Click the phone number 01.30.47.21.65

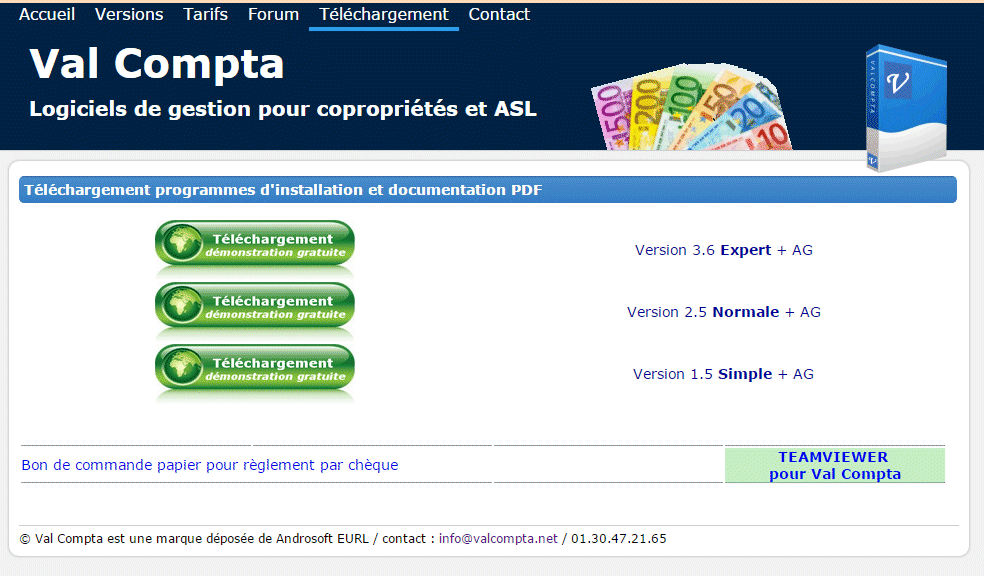(x=619, y=538)
